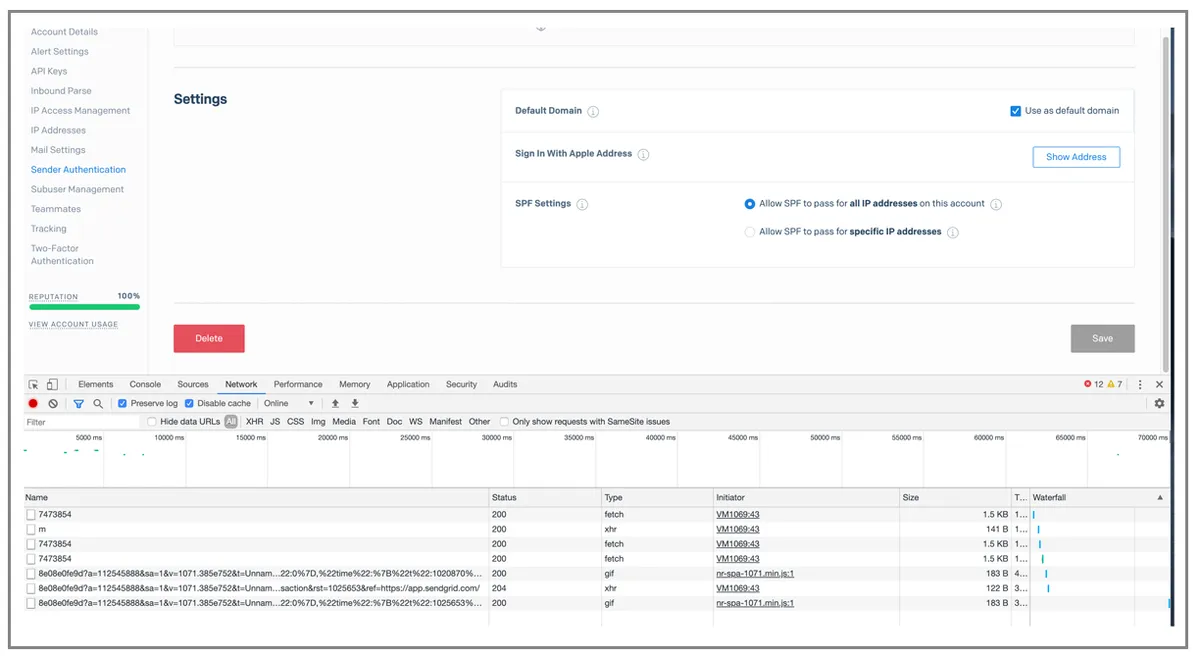The image size is (1200, 663).
Task: Open the Application tab
Action: [408, 384]
